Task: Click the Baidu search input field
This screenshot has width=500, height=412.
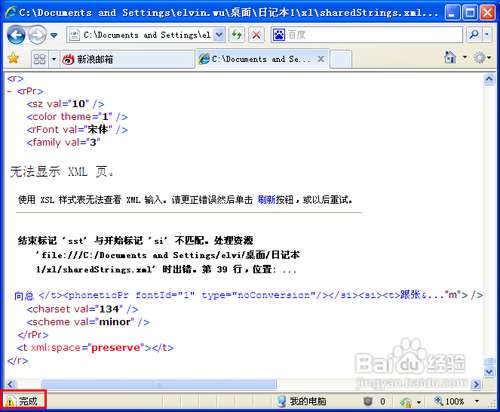Action: [367, 34]
